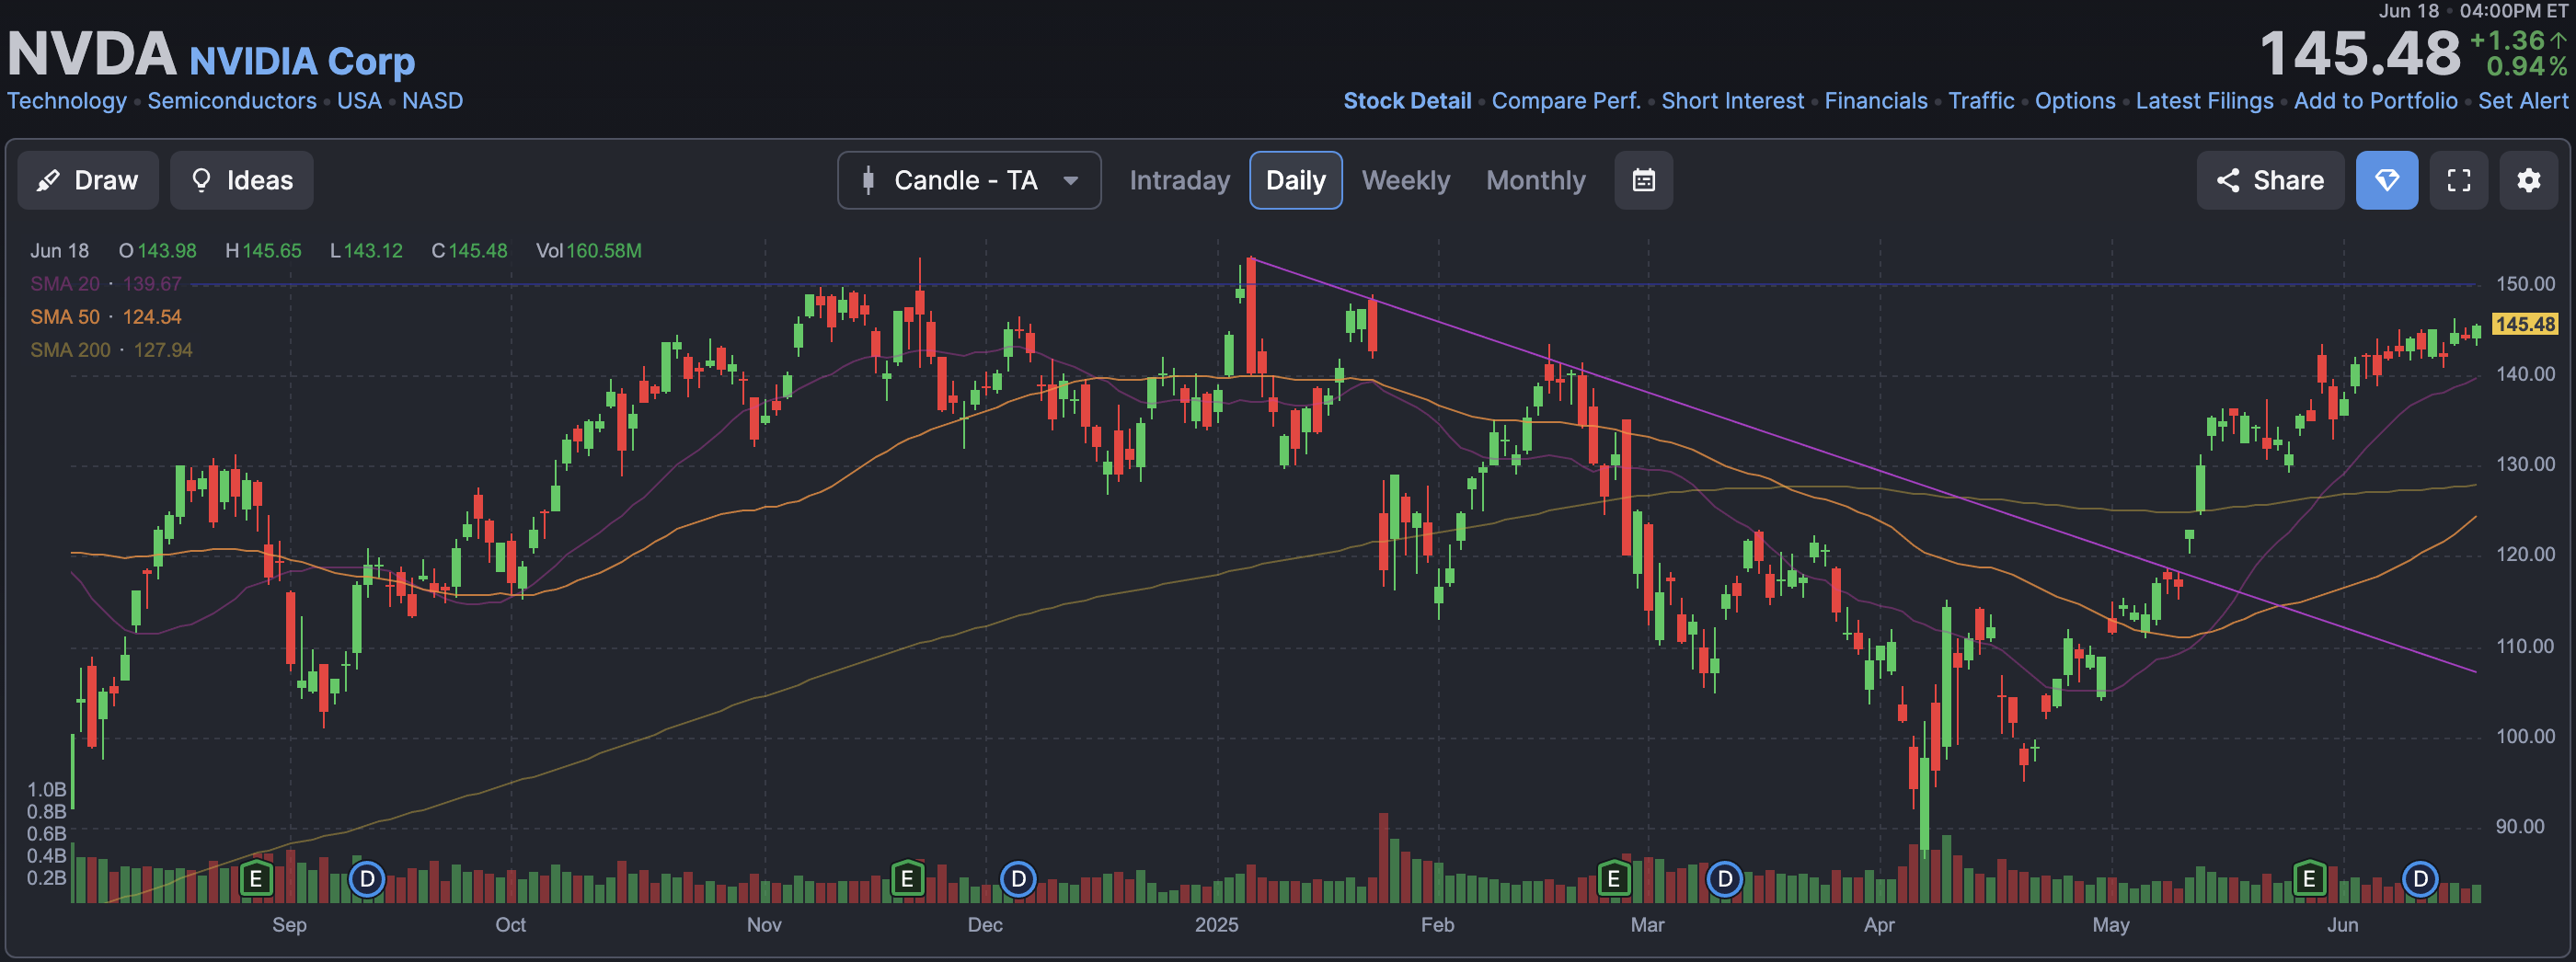Click the 100.00 price axis label
The width and height of the screenshot is (2576, 962).
point(2525,736)
